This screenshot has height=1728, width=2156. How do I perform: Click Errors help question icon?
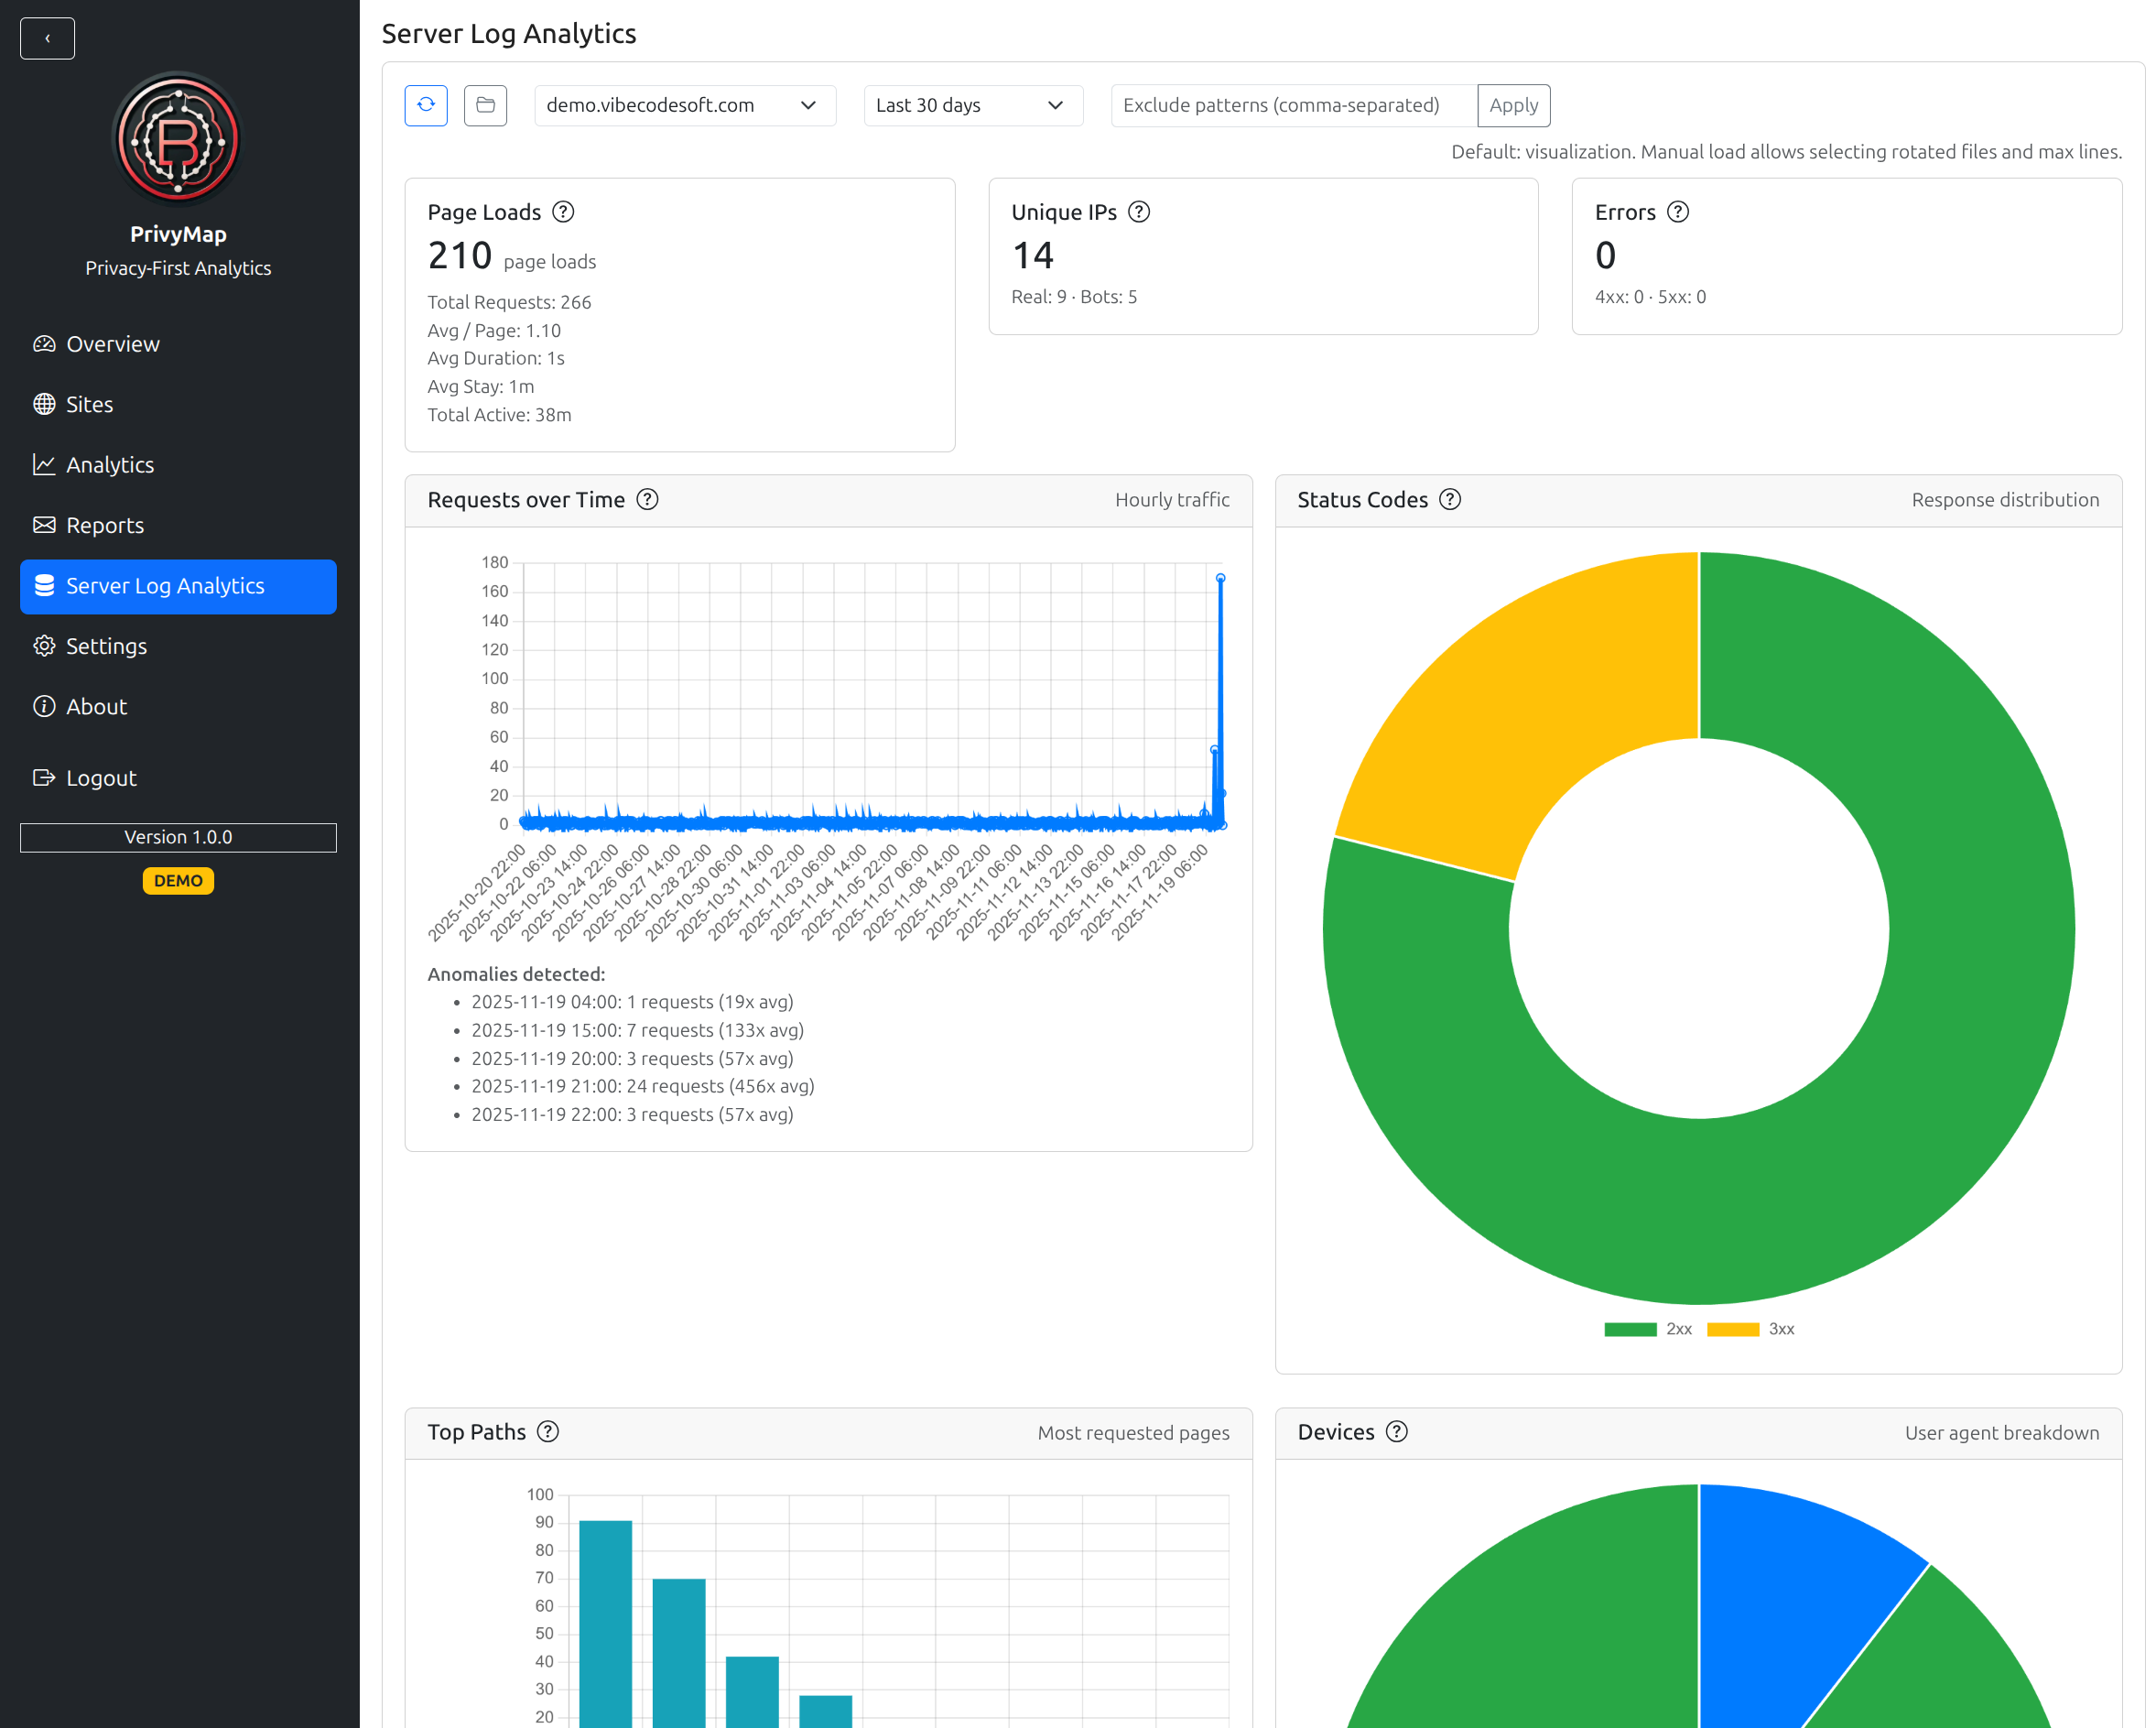(x=1677, y=212)
